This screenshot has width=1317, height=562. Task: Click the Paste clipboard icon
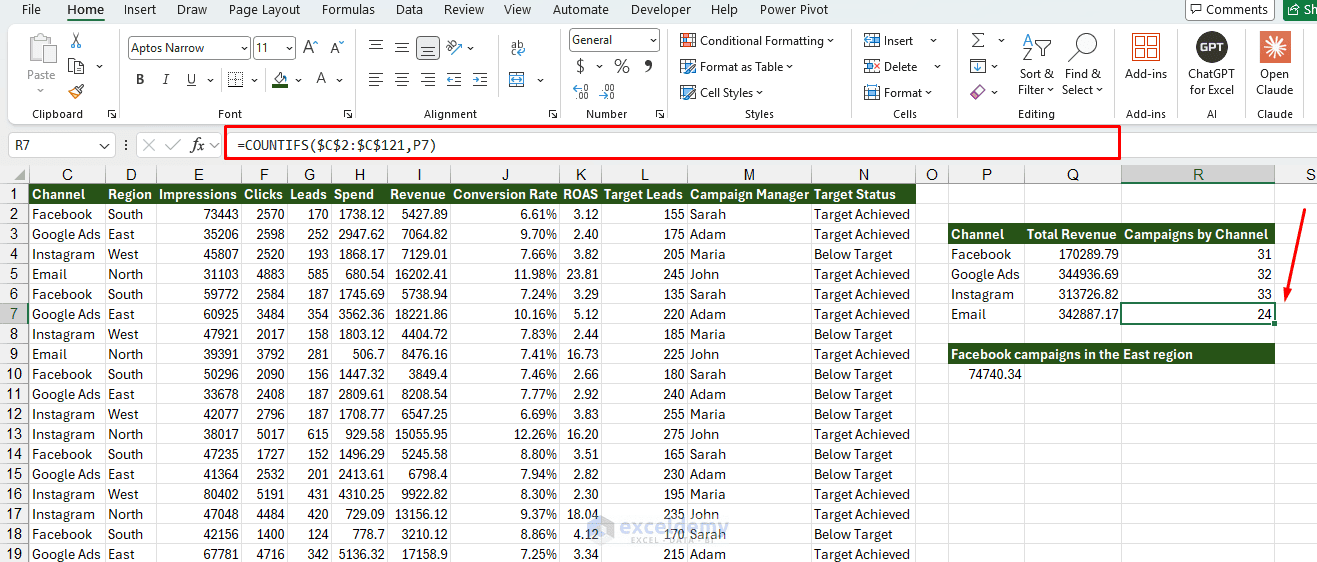(42, 49)
